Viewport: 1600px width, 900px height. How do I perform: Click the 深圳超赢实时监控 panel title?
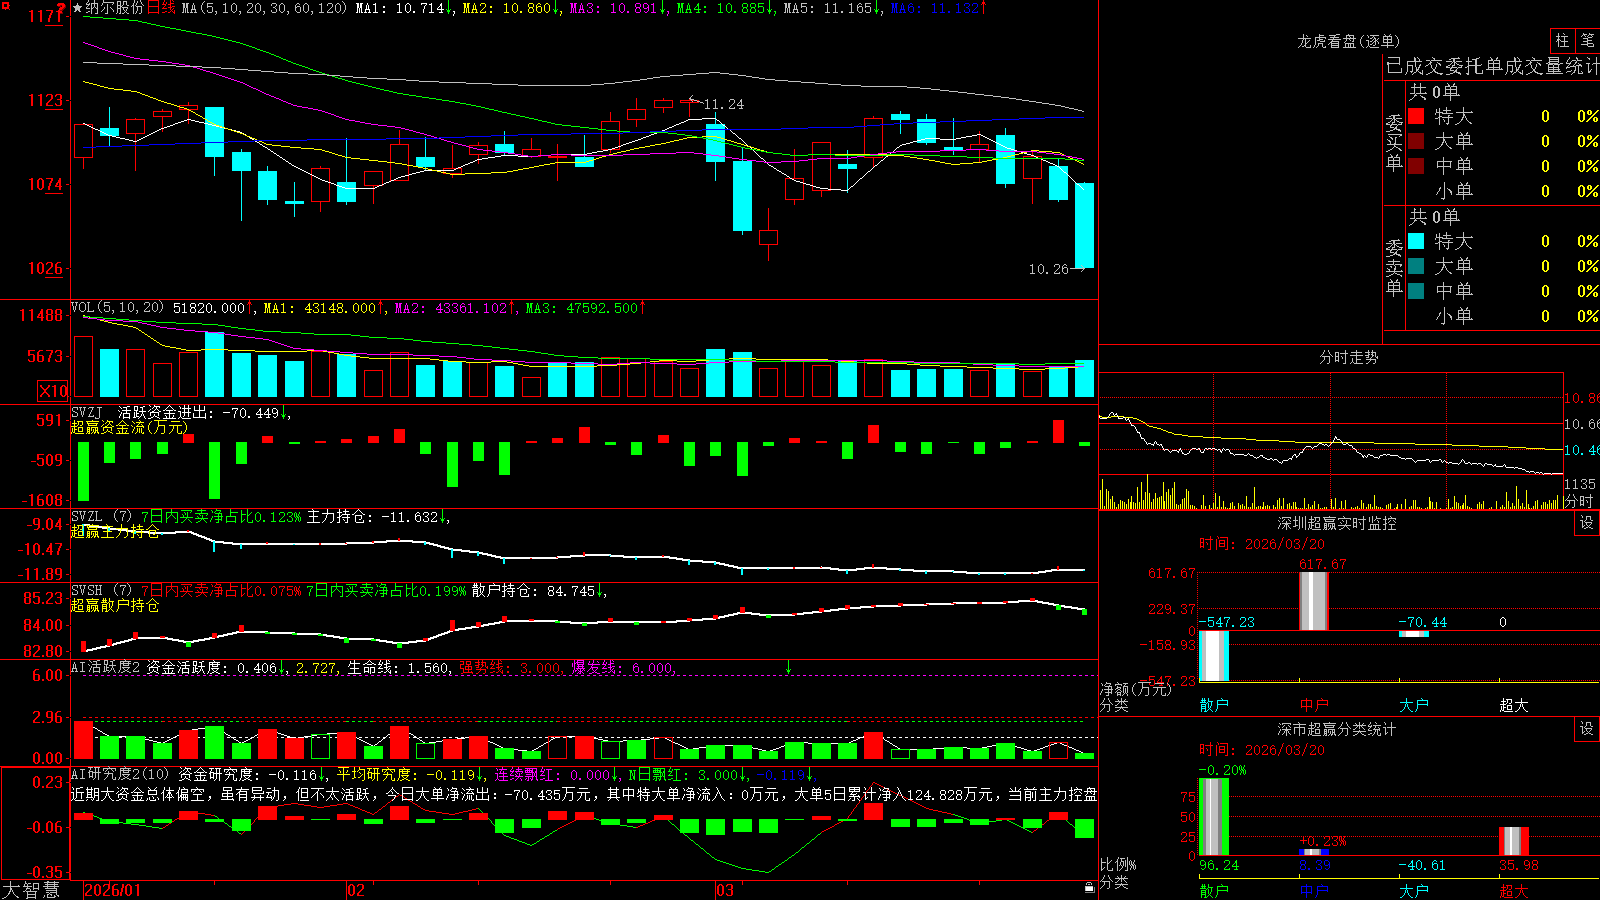1337,523
